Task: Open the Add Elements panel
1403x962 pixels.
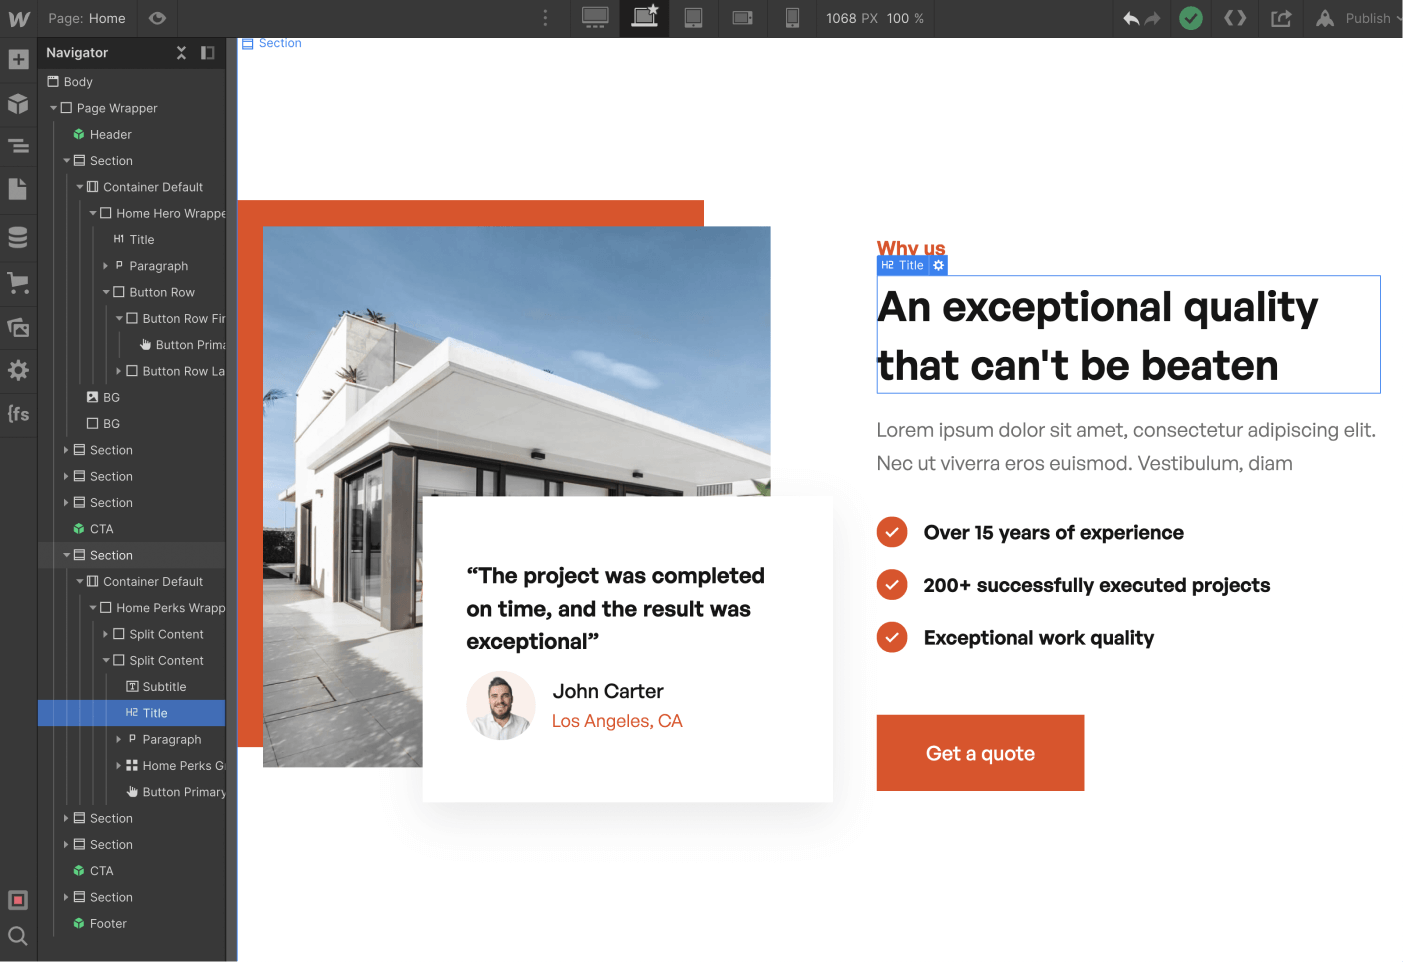Action: click(18, 59)
